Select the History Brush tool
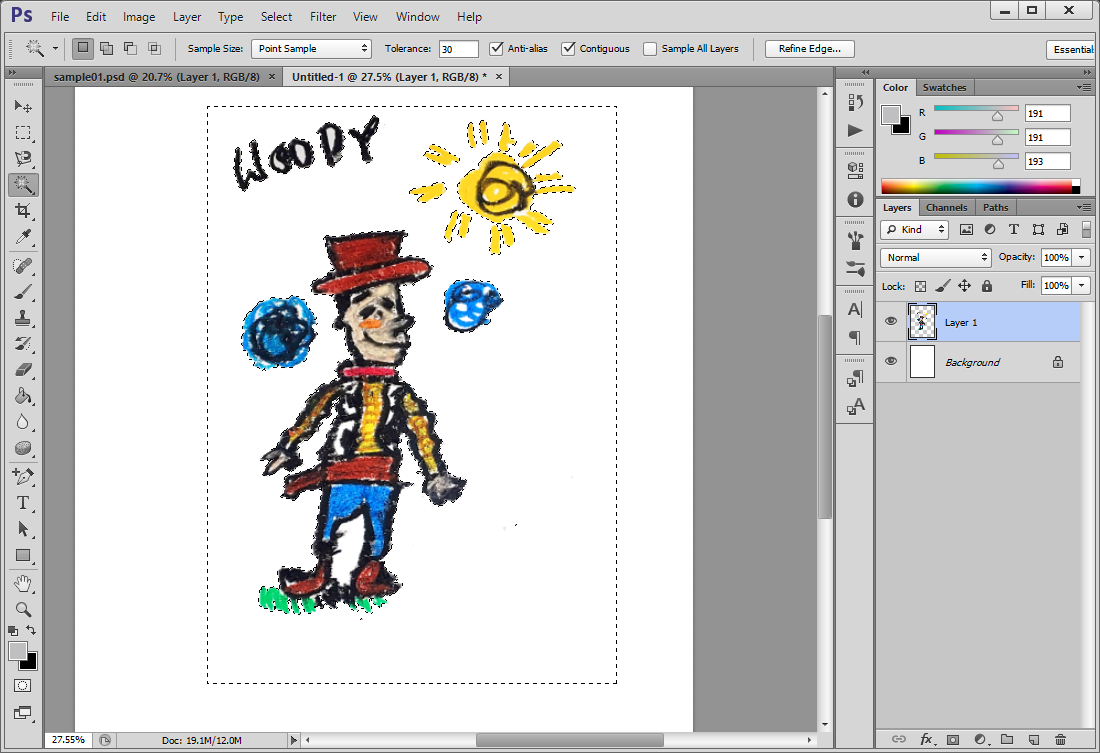The image size is (1100, 753). tap(23, 344)
